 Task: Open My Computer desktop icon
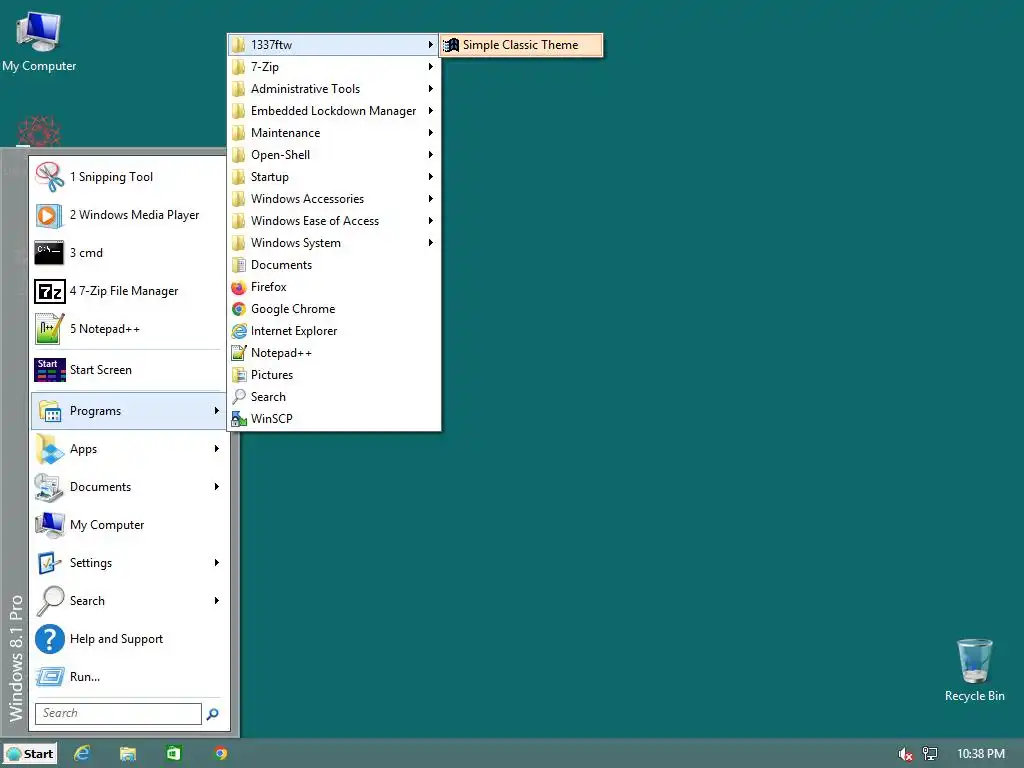click(39, 31)
